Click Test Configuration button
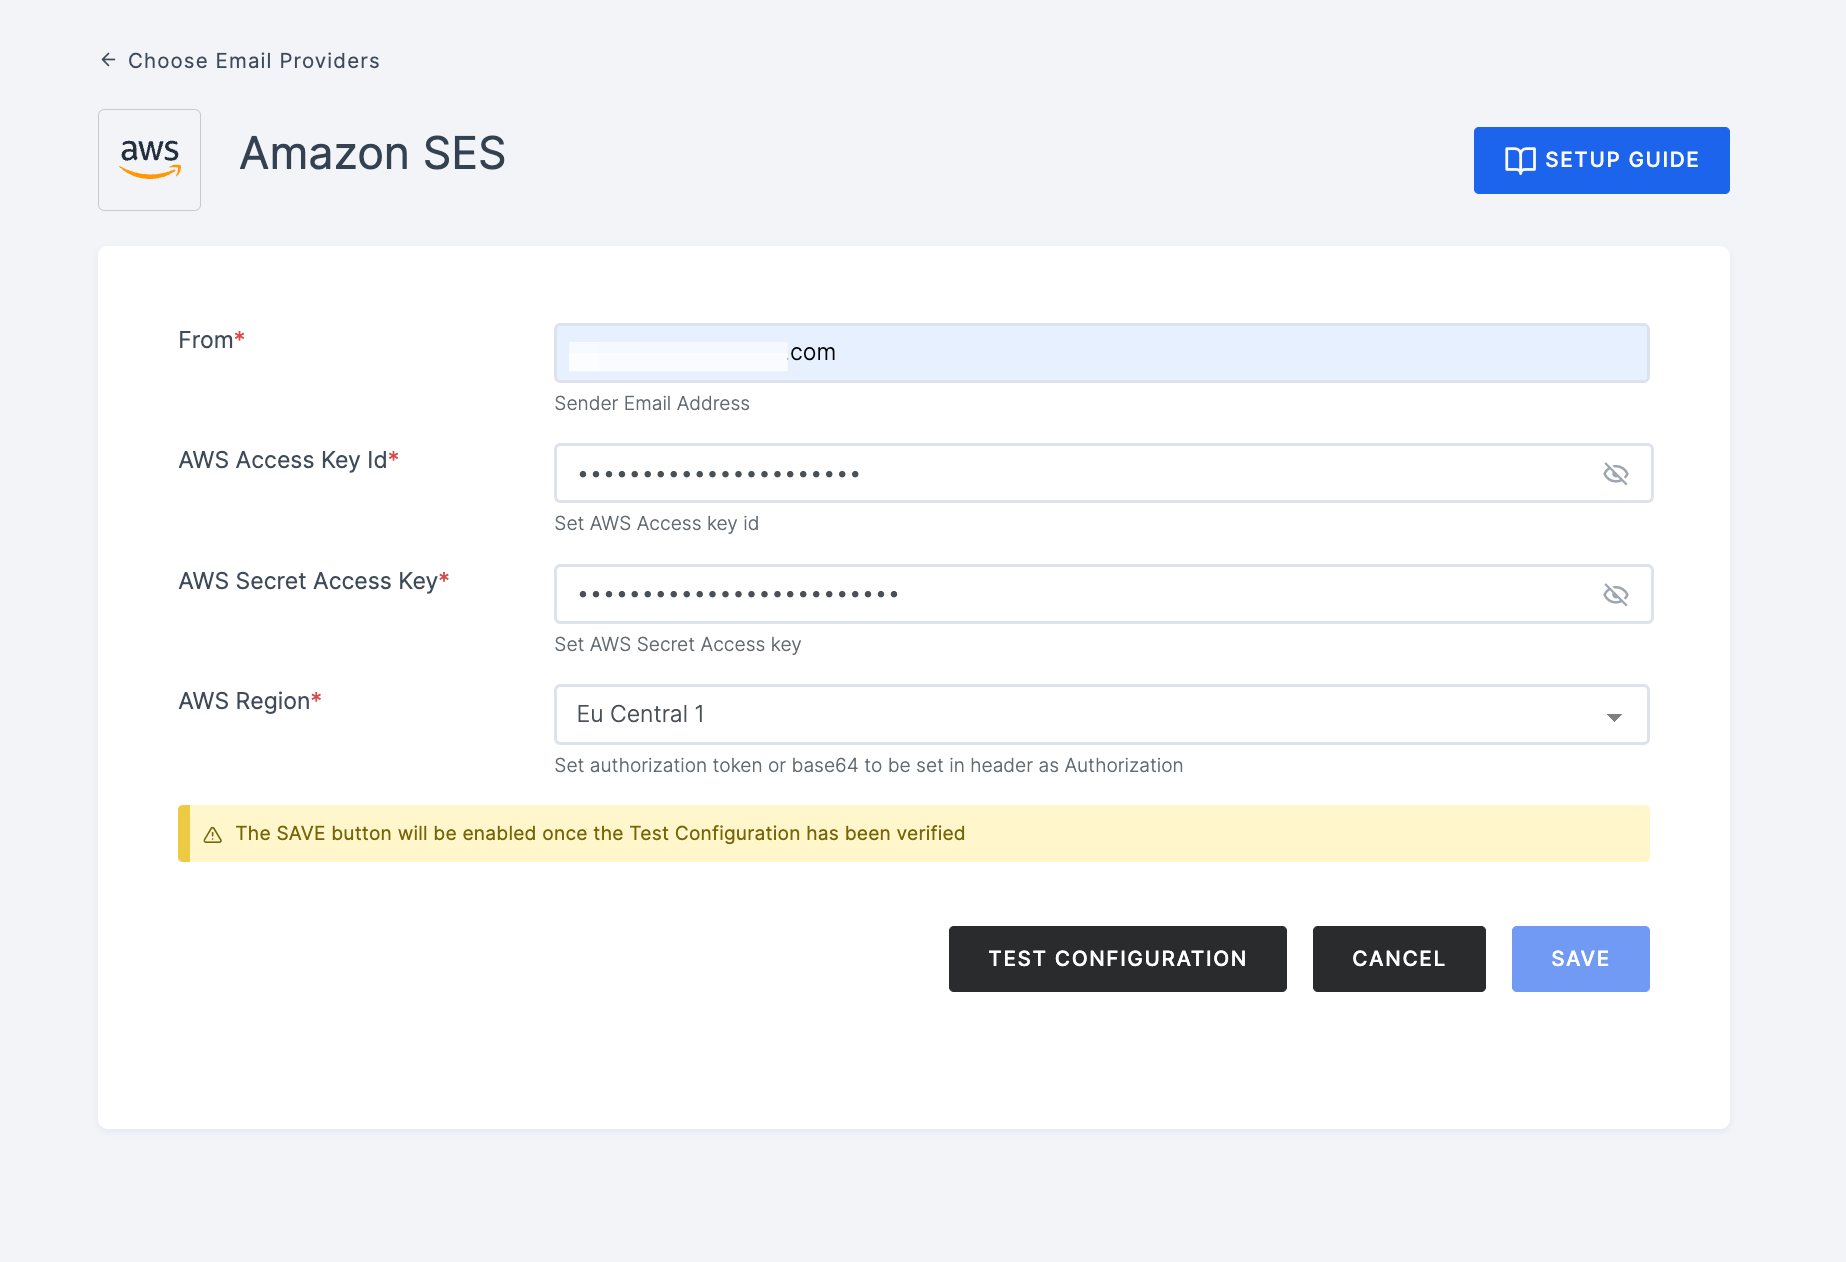This screenshot has width=1846, height=1262. [1117, 959]
